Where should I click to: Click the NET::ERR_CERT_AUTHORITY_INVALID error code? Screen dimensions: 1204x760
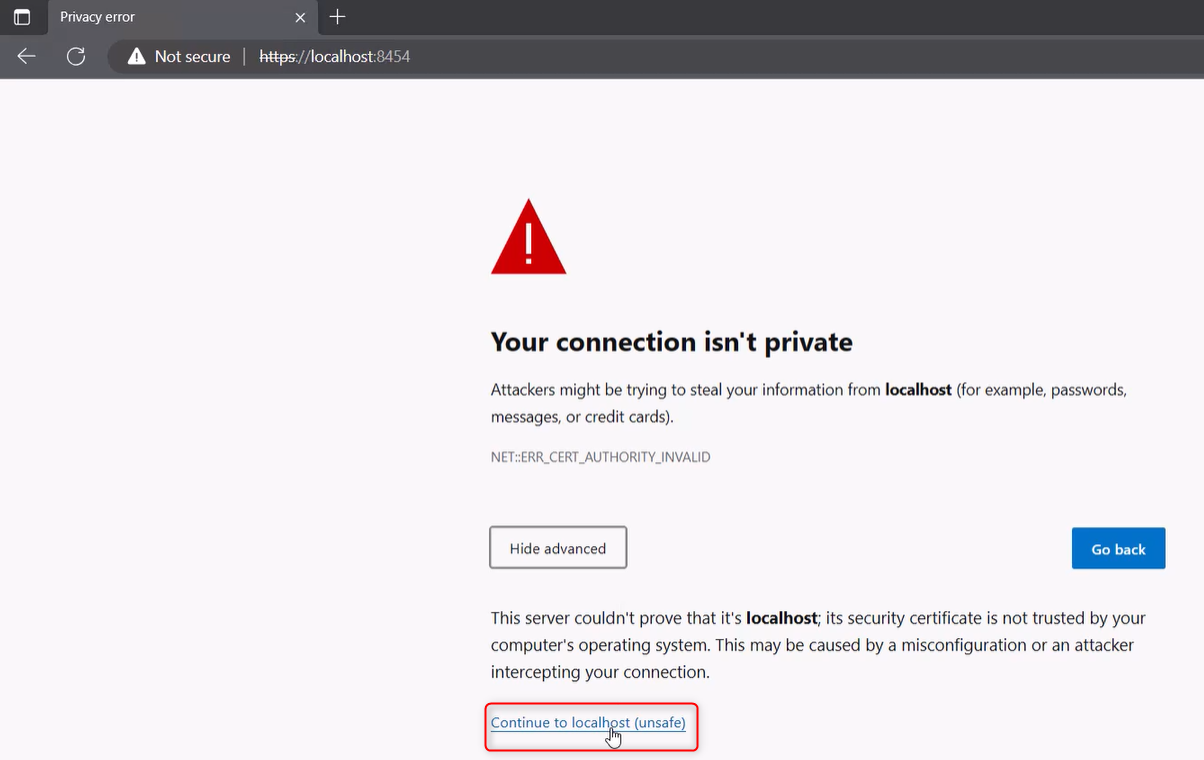pyautogui.click(x=600, y=457)
